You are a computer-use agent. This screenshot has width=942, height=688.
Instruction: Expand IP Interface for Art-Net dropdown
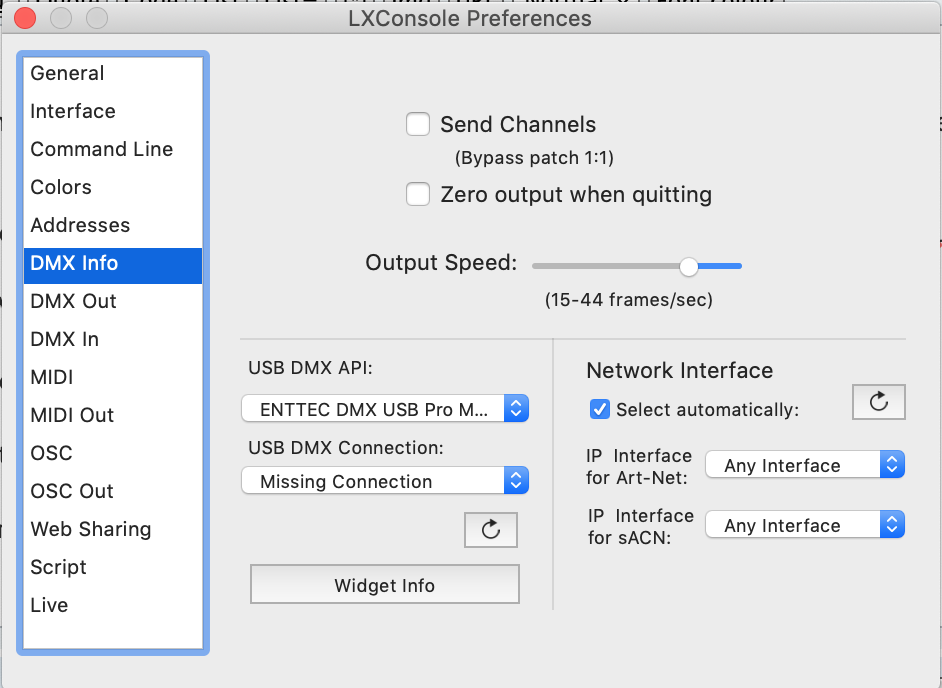coord(805,464)
